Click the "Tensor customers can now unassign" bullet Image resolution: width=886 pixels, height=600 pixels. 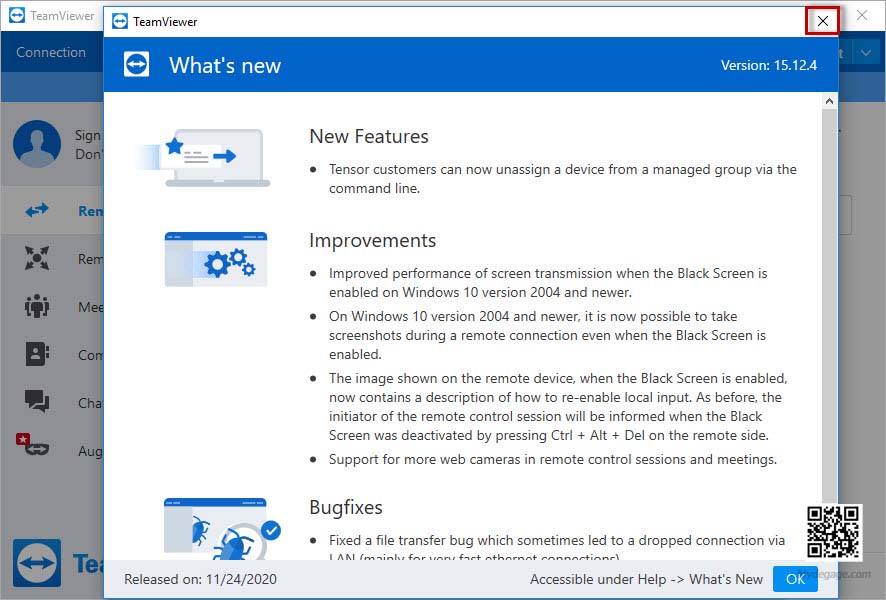pyautogui.click(x=563, y=179)
